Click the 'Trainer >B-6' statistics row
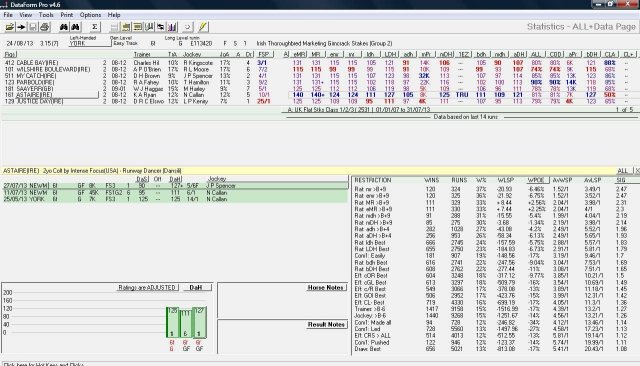This screenshot has height=366, width=640. (x=492, y=309)
